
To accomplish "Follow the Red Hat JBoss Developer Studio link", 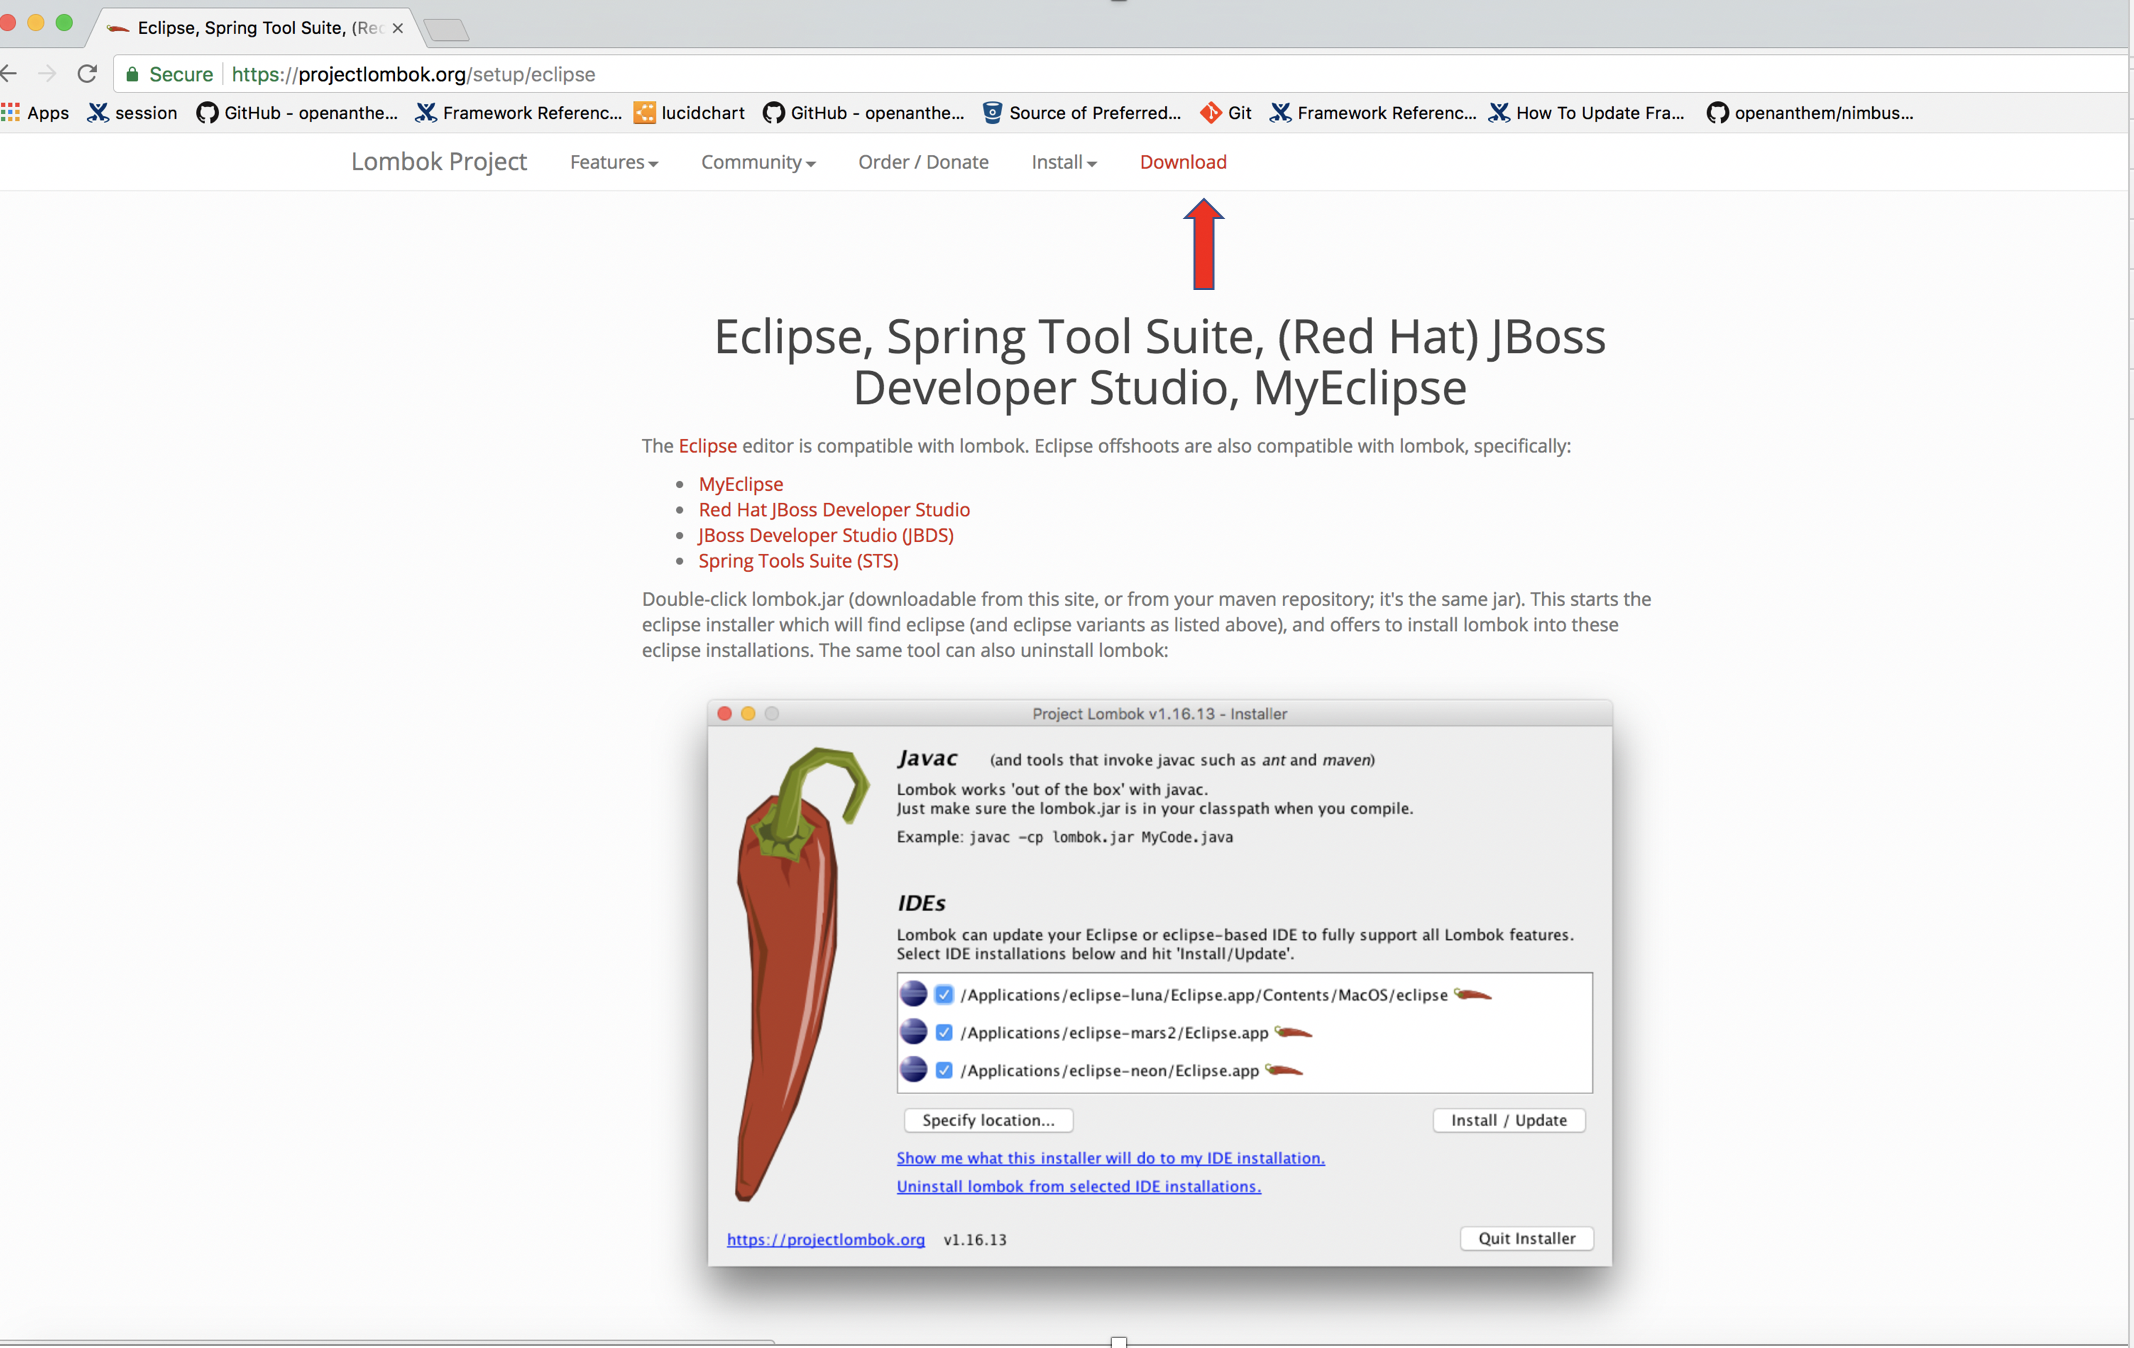I will click(x=833, y=510).
